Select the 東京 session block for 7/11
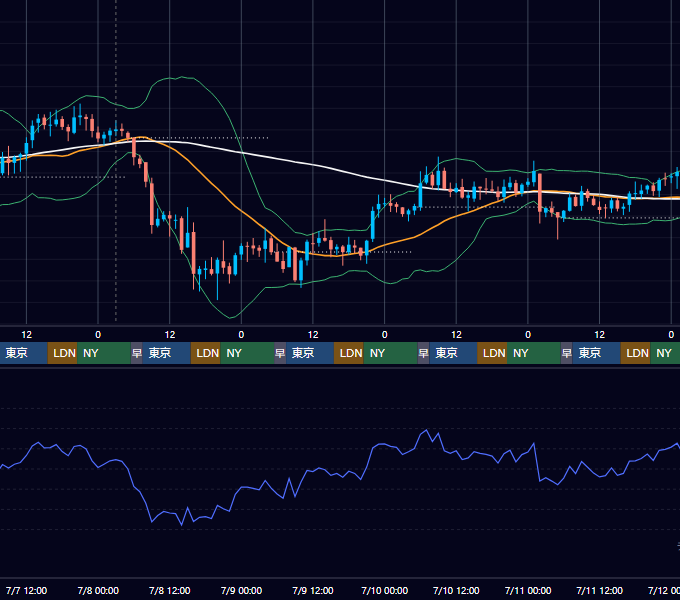680x600 pixels. tap(597, 353)
